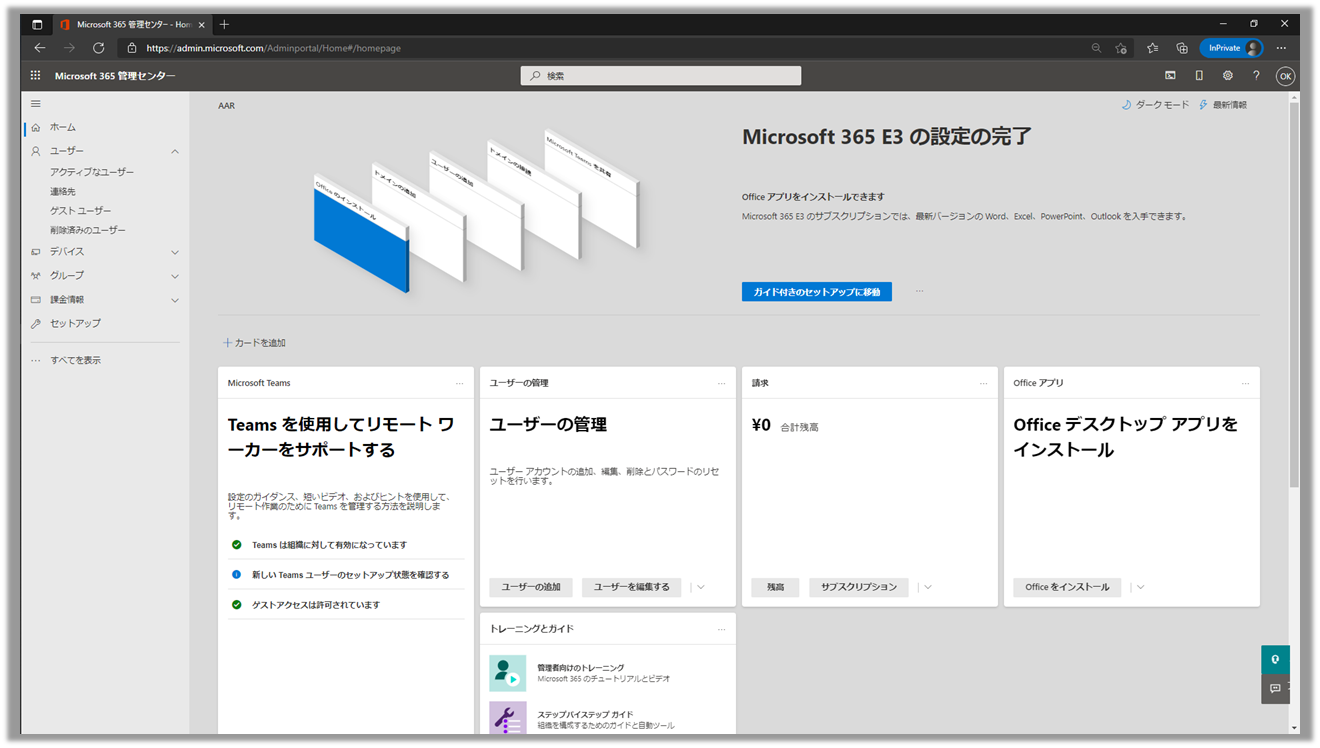Viewport: 1320px width, 748px height.
Task: Open more options on トレーニングとガイド card
Action: tap(722, 629)
